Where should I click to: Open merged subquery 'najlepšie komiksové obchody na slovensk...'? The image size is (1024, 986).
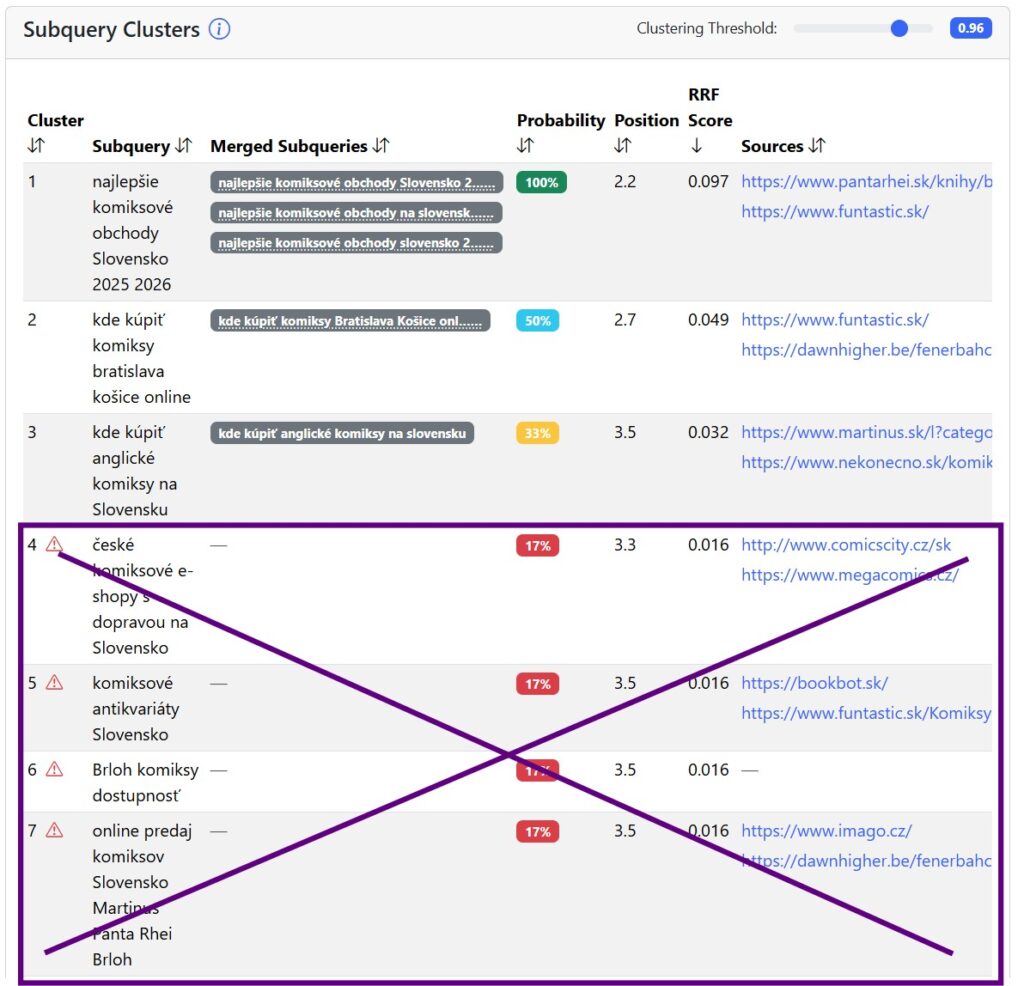tap(356, 213)
